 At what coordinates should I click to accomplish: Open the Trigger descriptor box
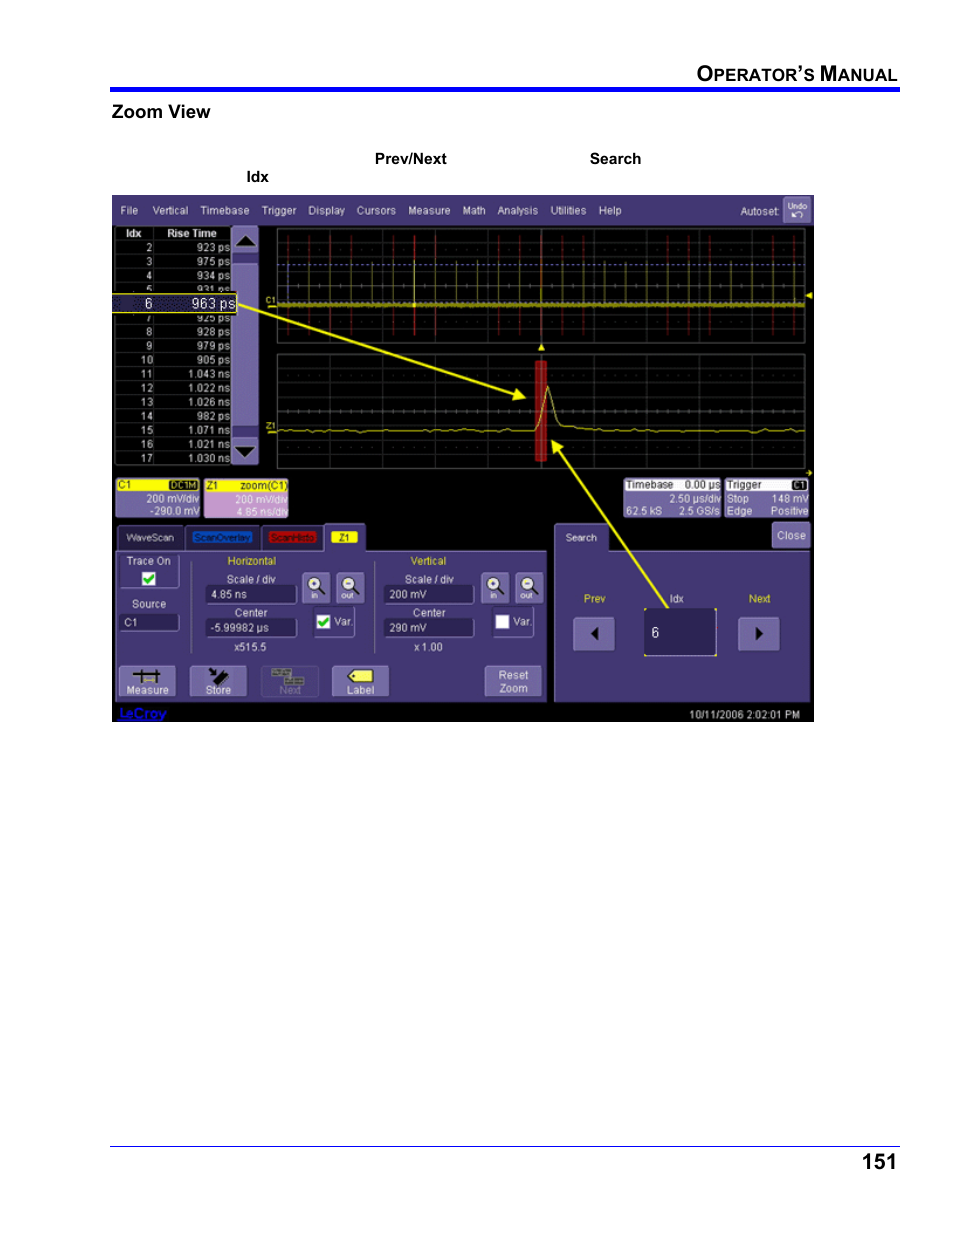pos(767,497)
